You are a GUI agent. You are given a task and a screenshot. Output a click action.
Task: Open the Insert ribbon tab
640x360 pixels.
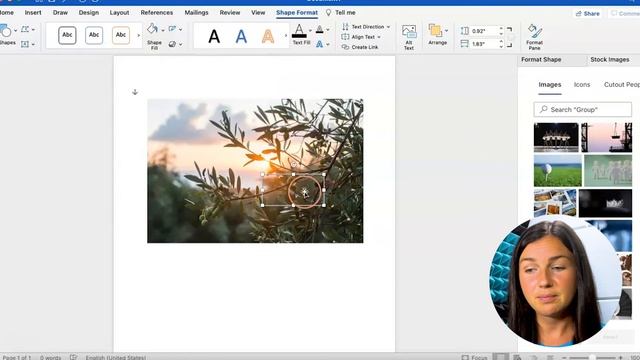point(33,13)
